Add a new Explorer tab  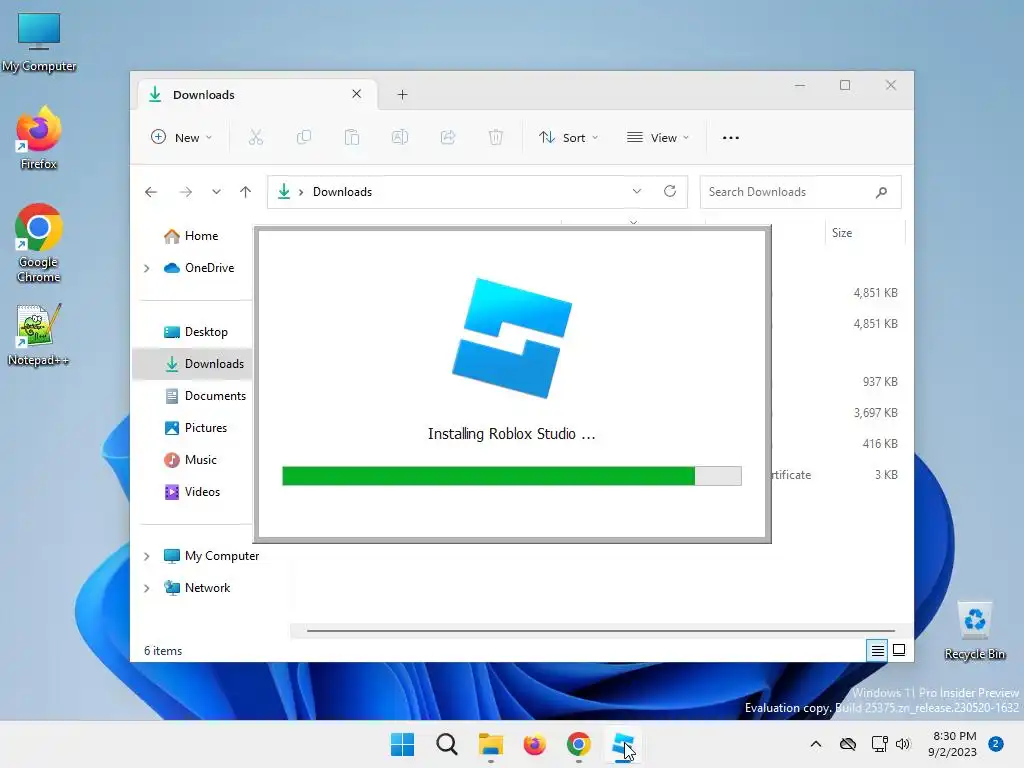pos(402,95)
